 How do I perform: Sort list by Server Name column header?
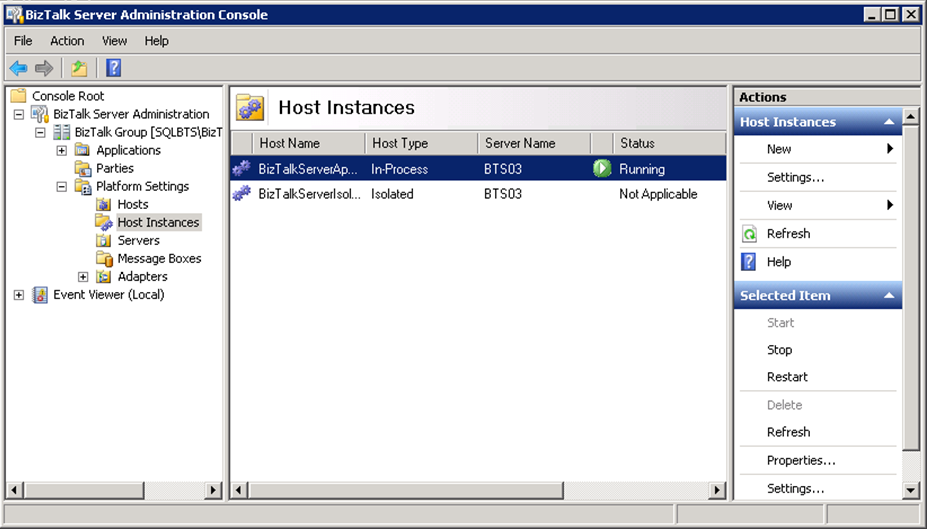click(x=520, y=143)
